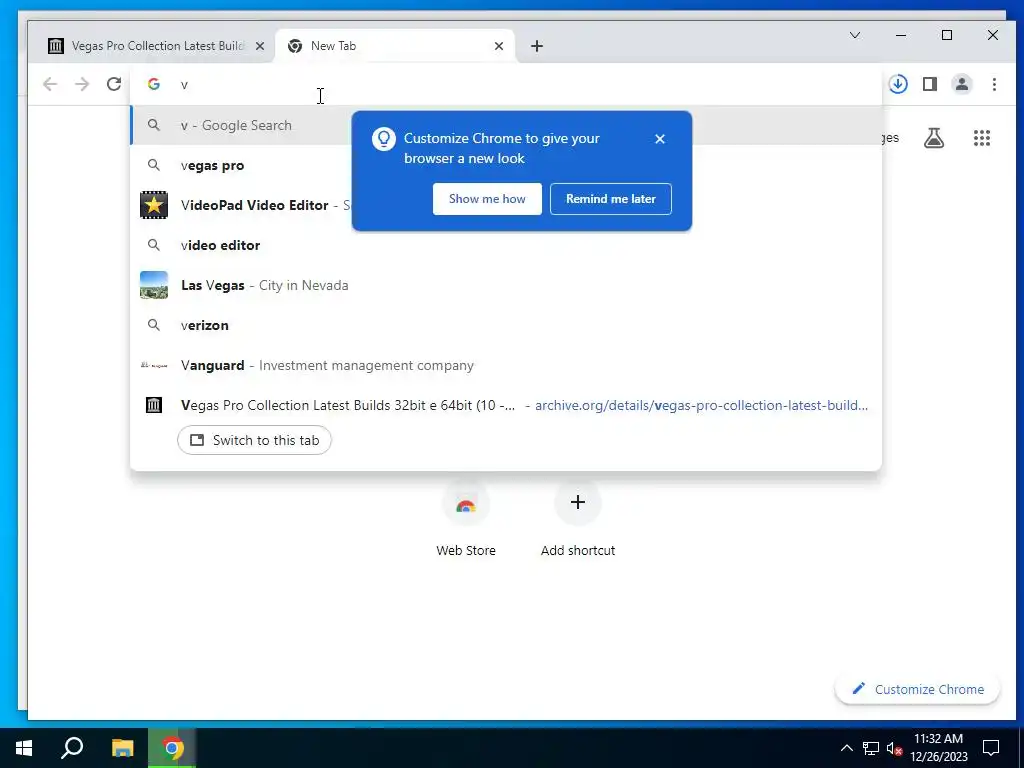Switch to Vegas Pro Collection Latest Builds tab
Screen dimensions: 1024x768
point(157,46)
